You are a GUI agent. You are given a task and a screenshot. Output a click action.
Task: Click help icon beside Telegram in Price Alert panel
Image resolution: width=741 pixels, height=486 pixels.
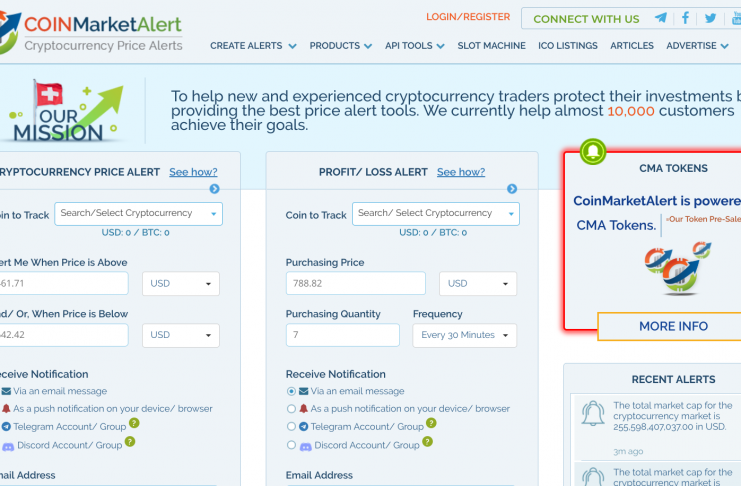(x=134, y=423)
